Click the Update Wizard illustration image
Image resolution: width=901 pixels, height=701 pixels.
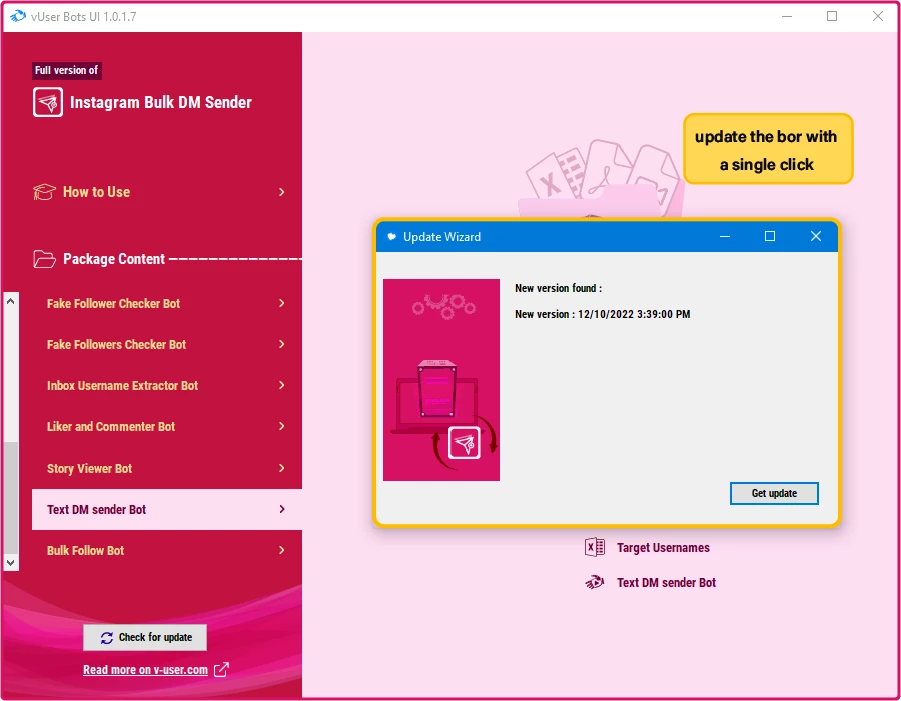pyautogui.click(x=441, y=380)
